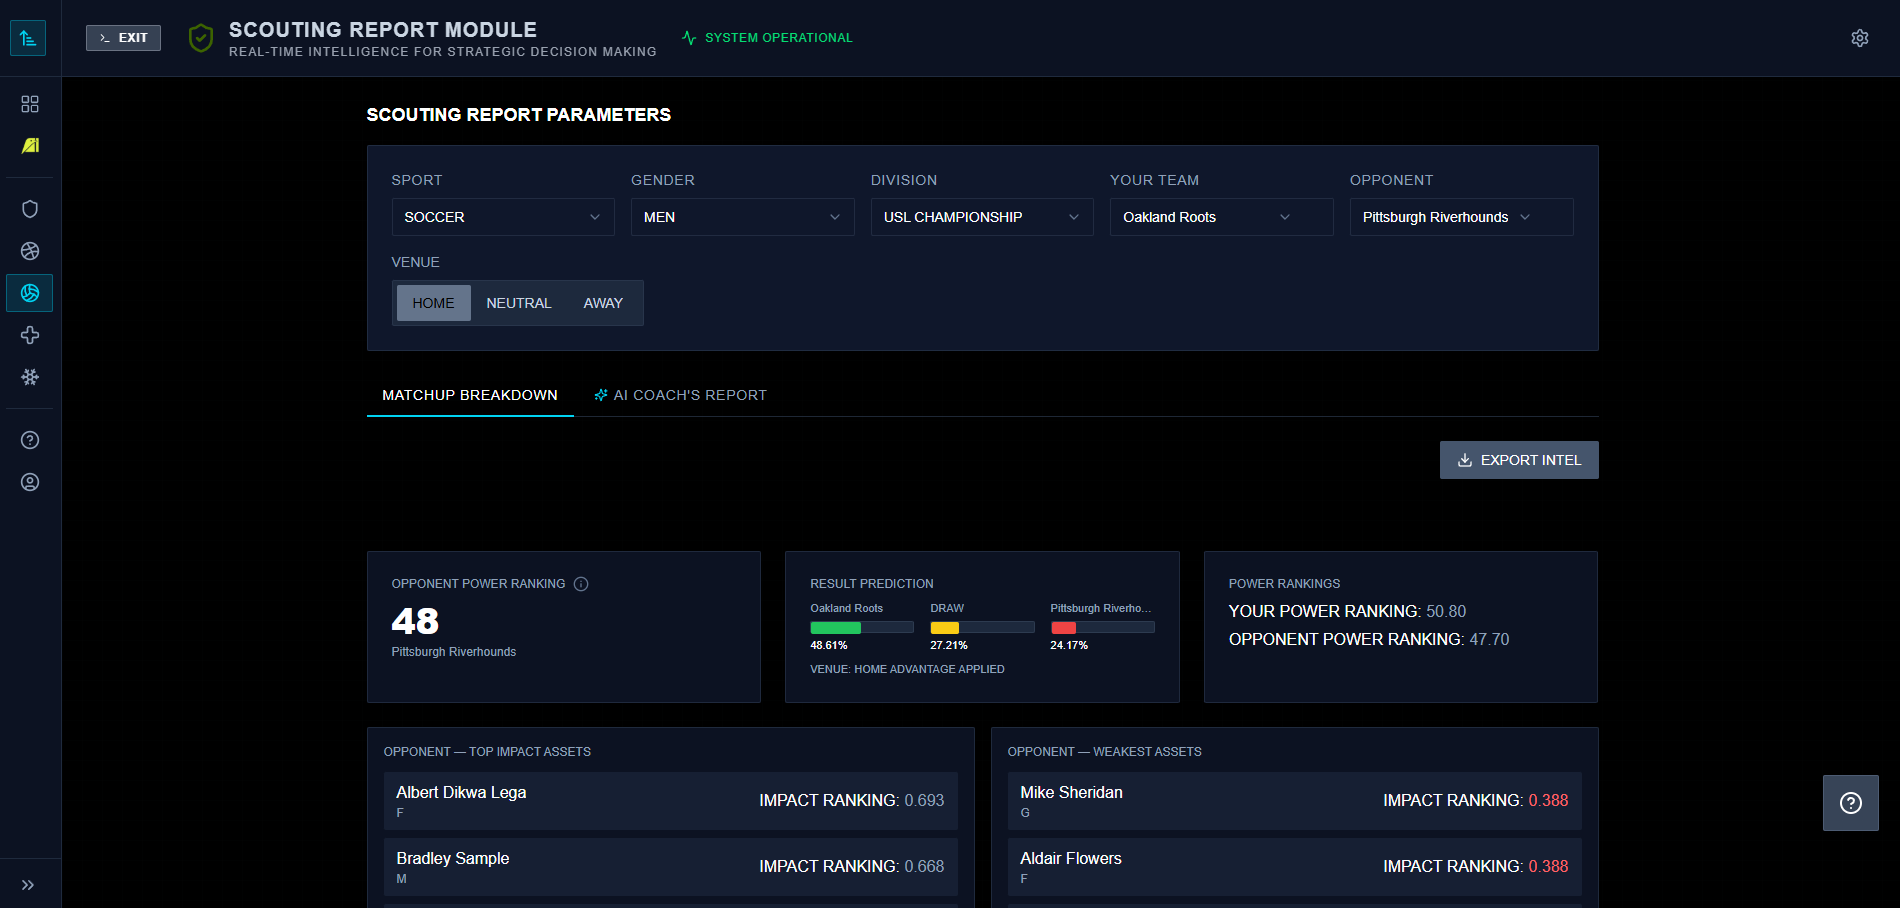Select the Bradley Sample player row
Viewport: 1900px width, 908px height.
[670, 867]
